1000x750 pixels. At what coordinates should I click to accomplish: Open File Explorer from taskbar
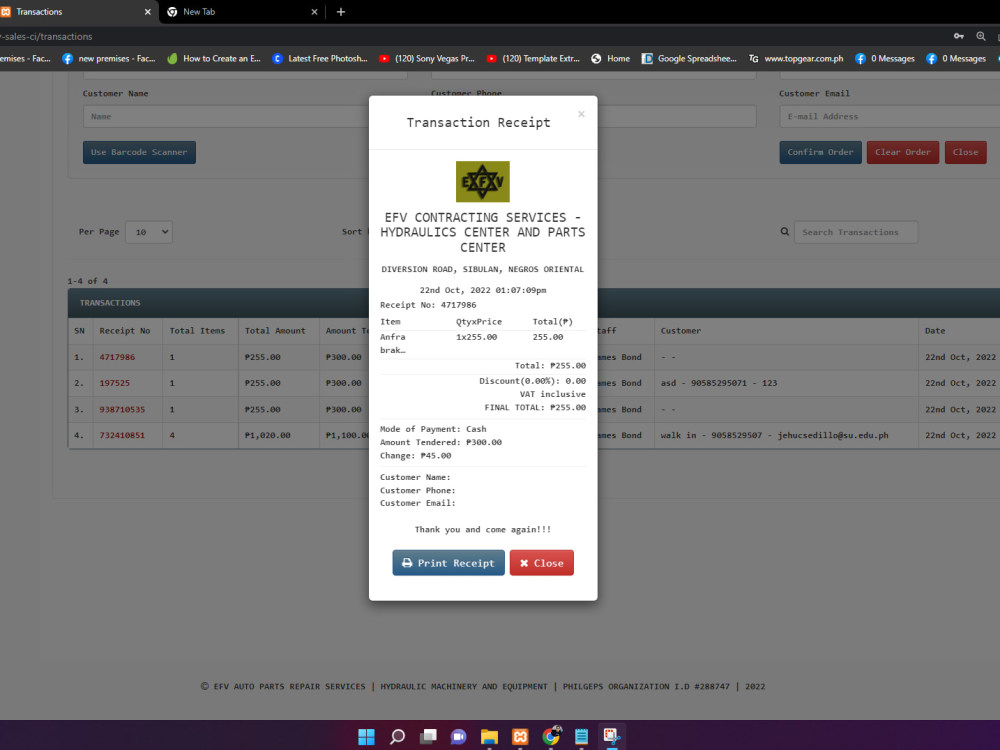pyautogui.click(x=489, y=737)
